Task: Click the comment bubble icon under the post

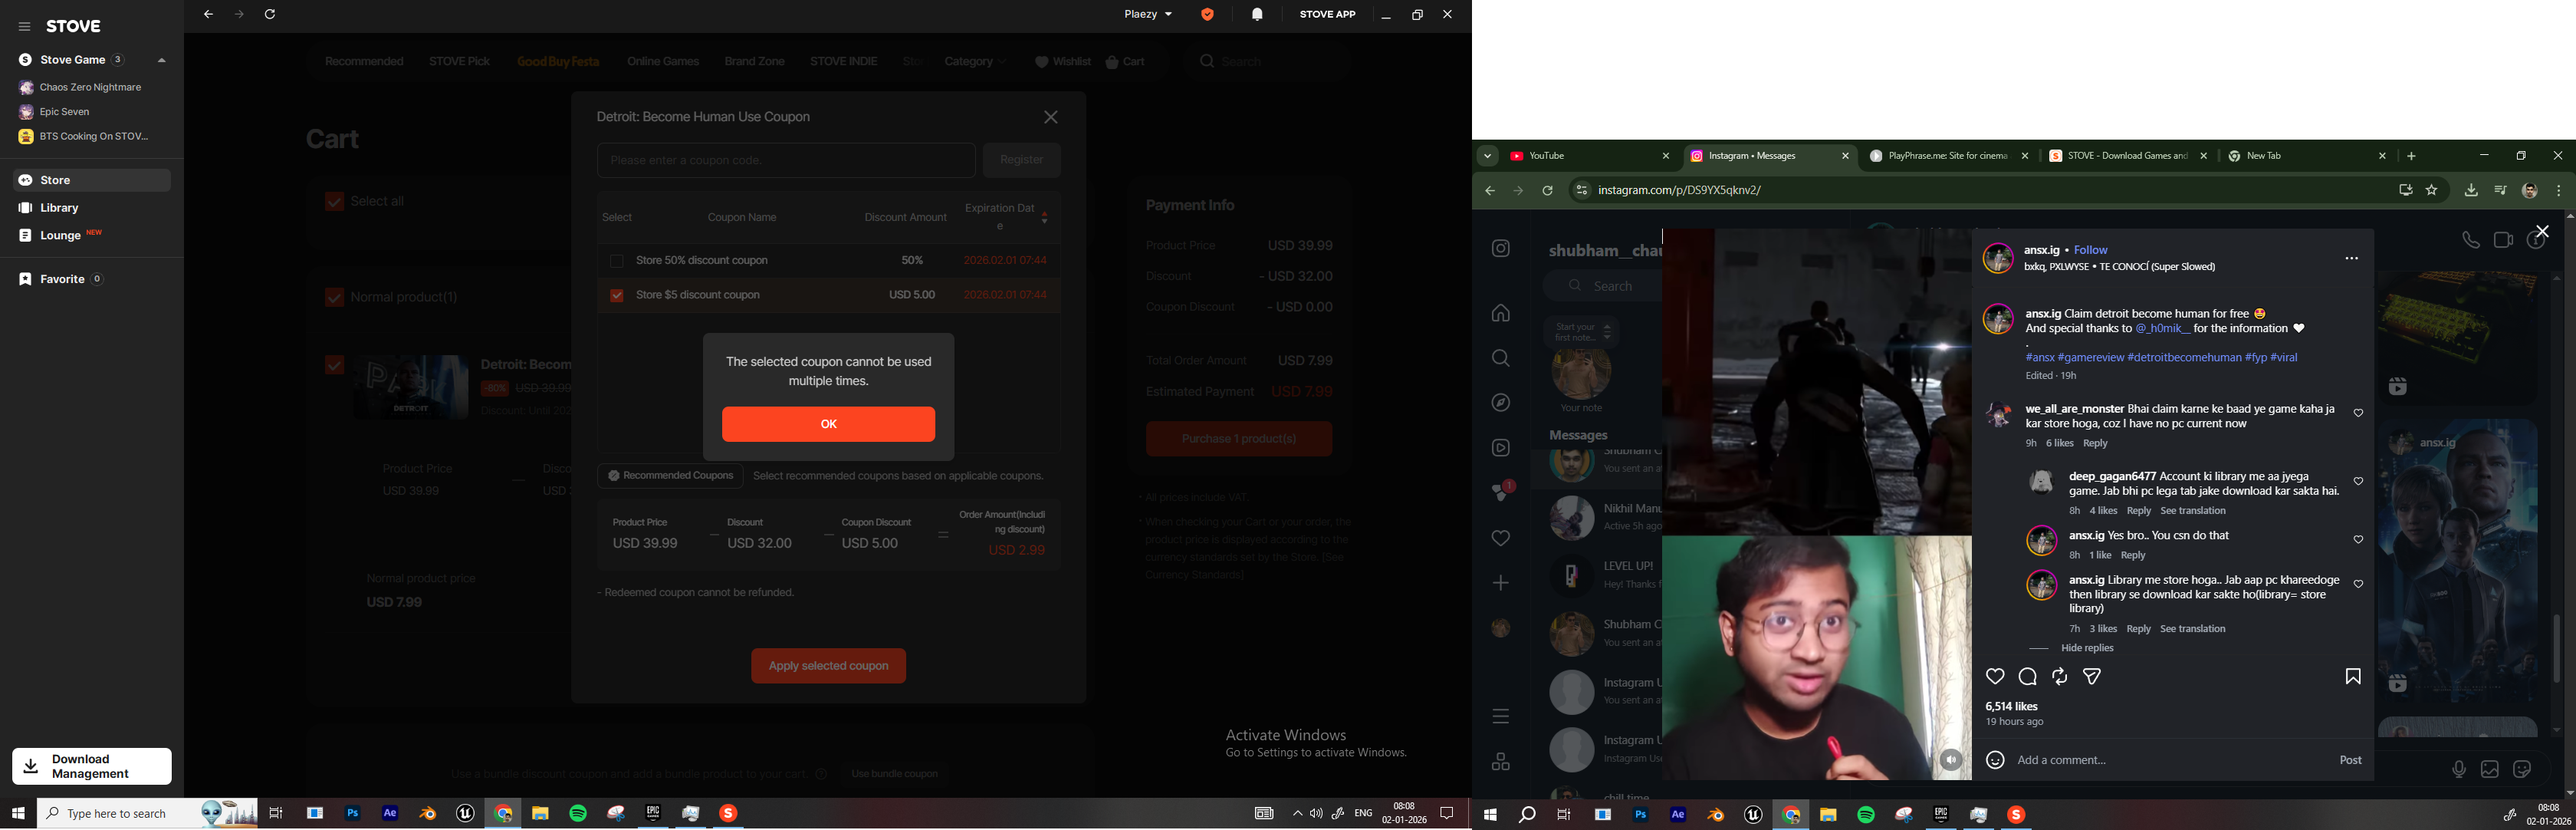Action: [x=2027, y=677]
